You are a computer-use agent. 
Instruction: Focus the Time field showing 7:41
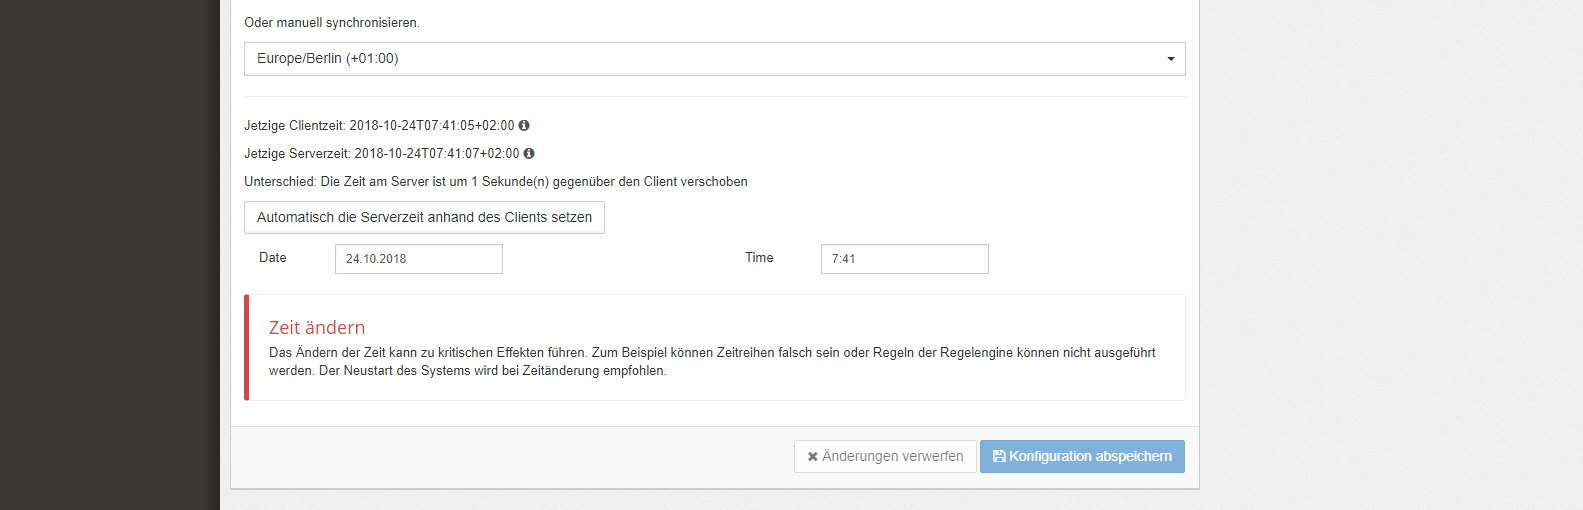[x=905, y=259]
